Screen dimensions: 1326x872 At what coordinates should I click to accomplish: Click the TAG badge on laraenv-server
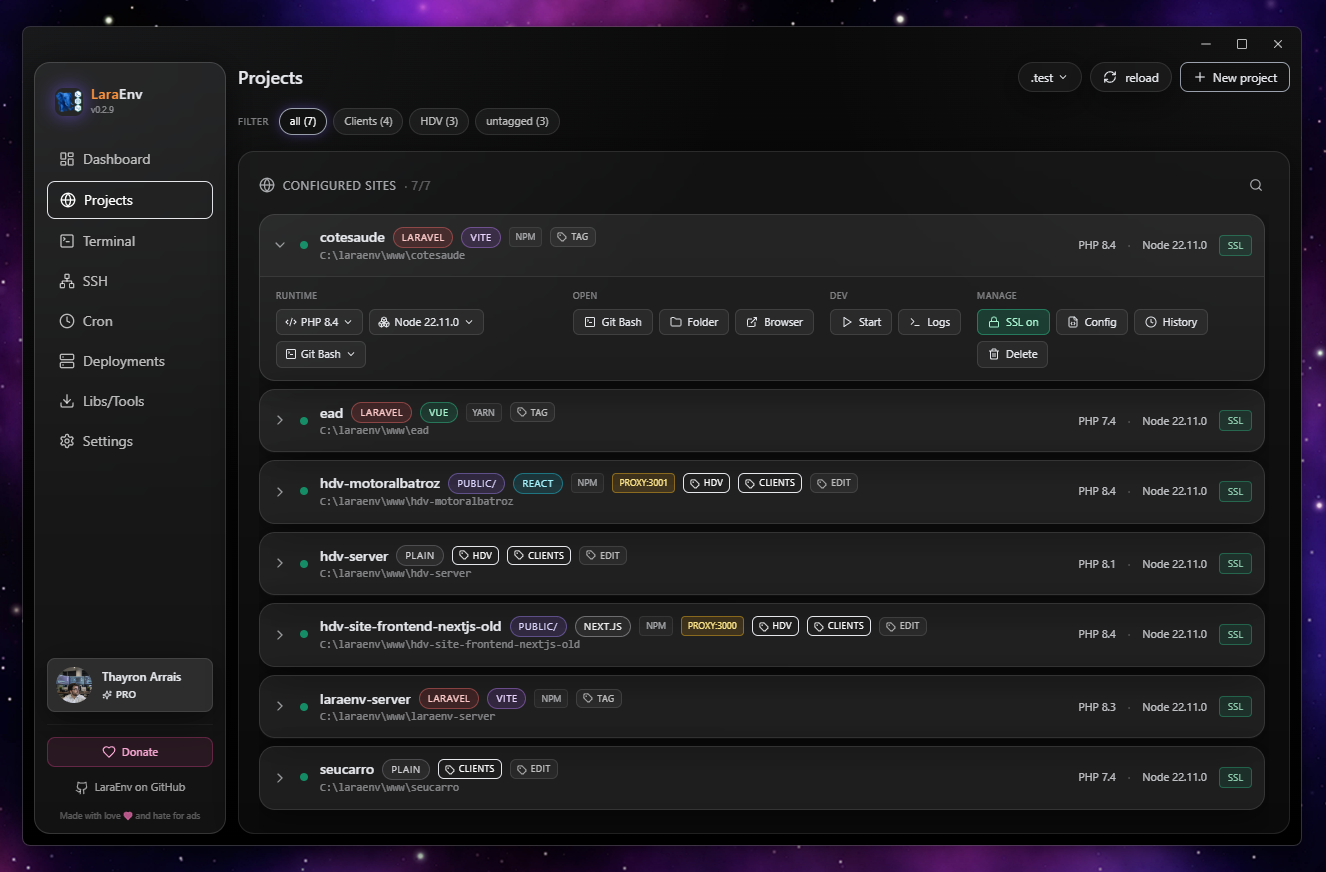point(599,698)
